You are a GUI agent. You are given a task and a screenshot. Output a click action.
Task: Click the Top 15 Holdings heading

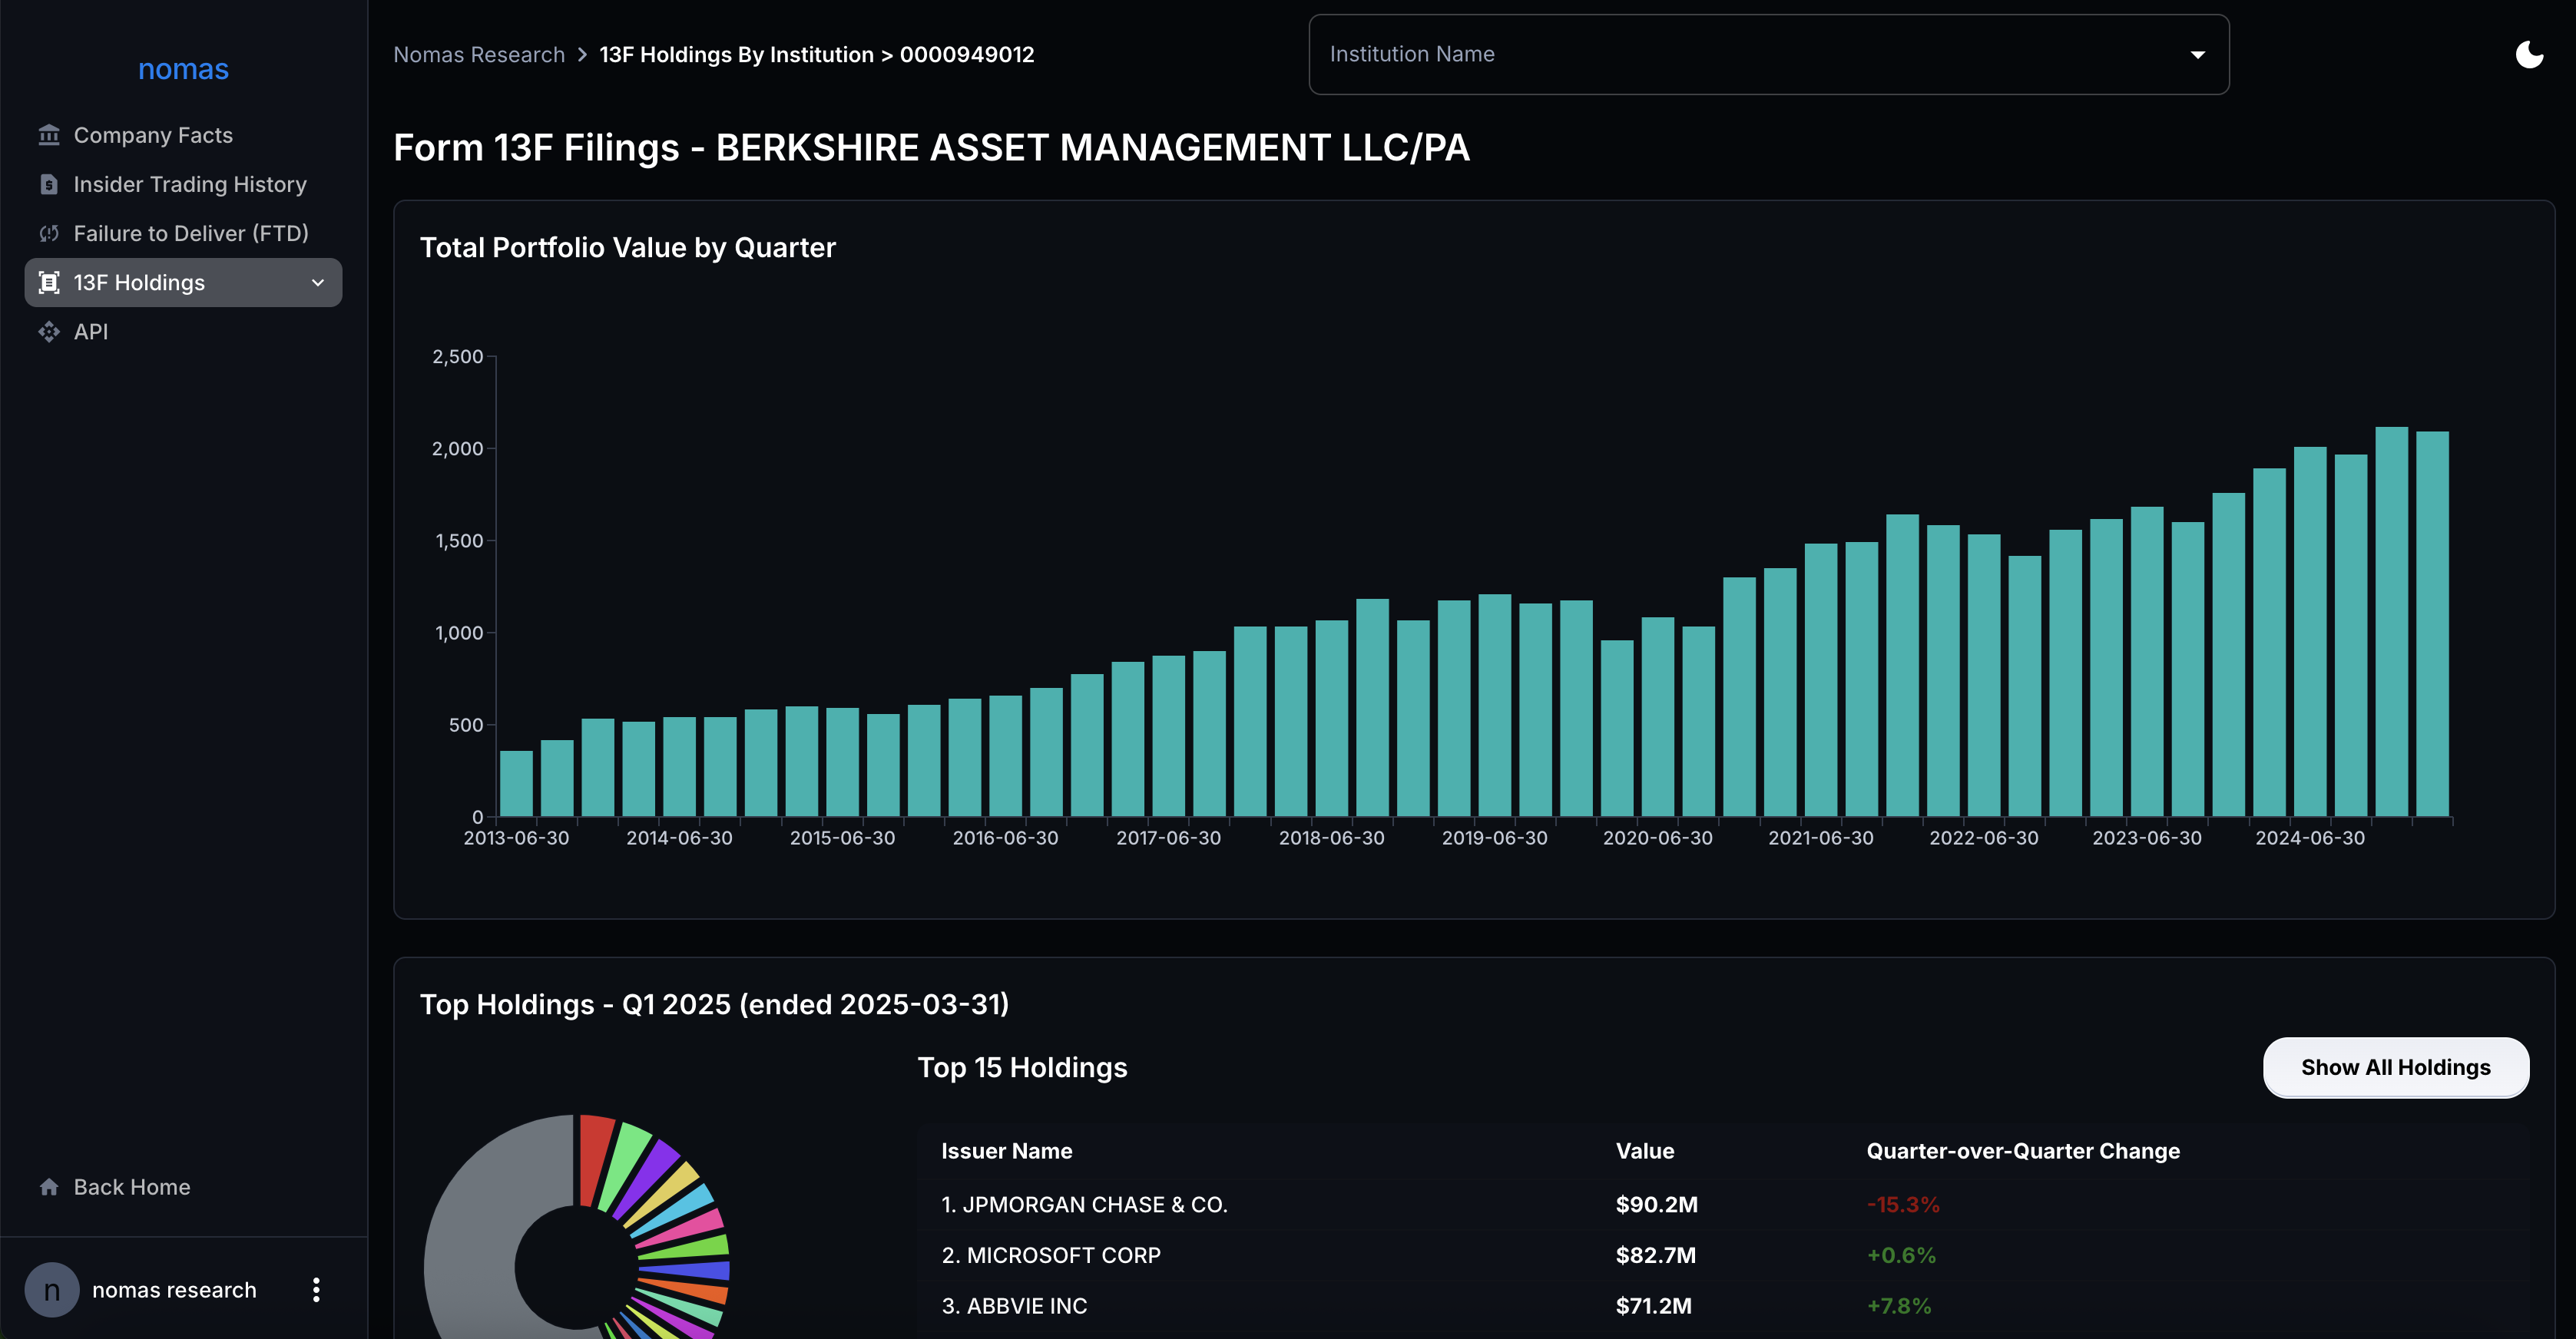1022,1068
